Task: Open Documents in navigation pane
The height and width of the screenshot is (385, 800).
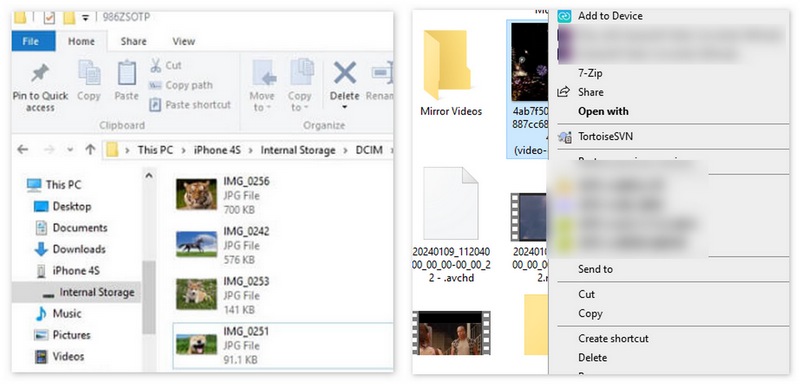Action: coord(71,228)
